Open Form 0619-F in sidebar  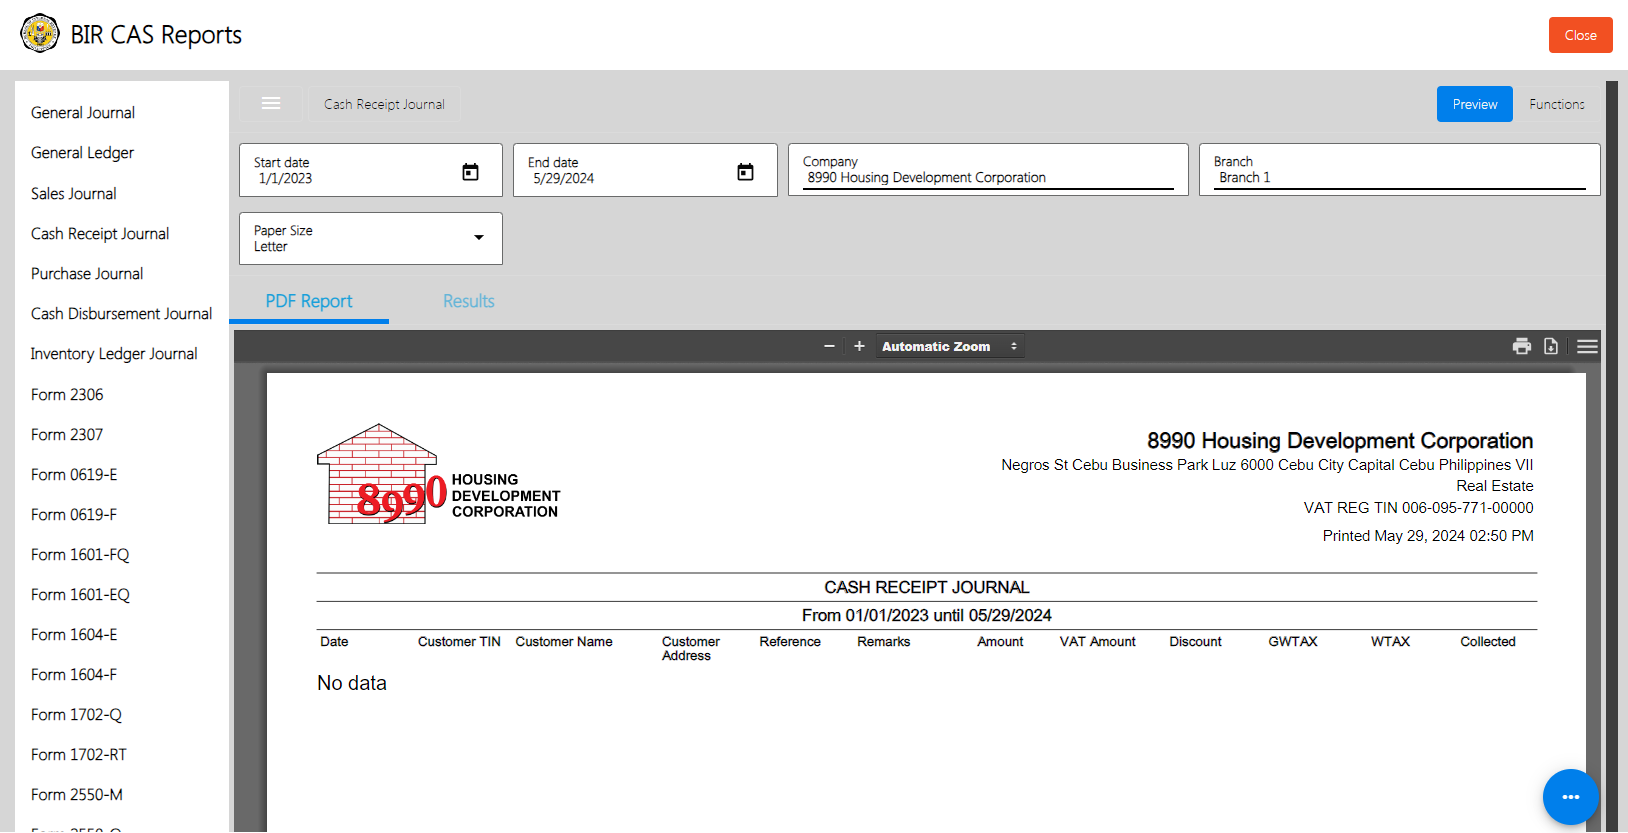tap(73, 515)
